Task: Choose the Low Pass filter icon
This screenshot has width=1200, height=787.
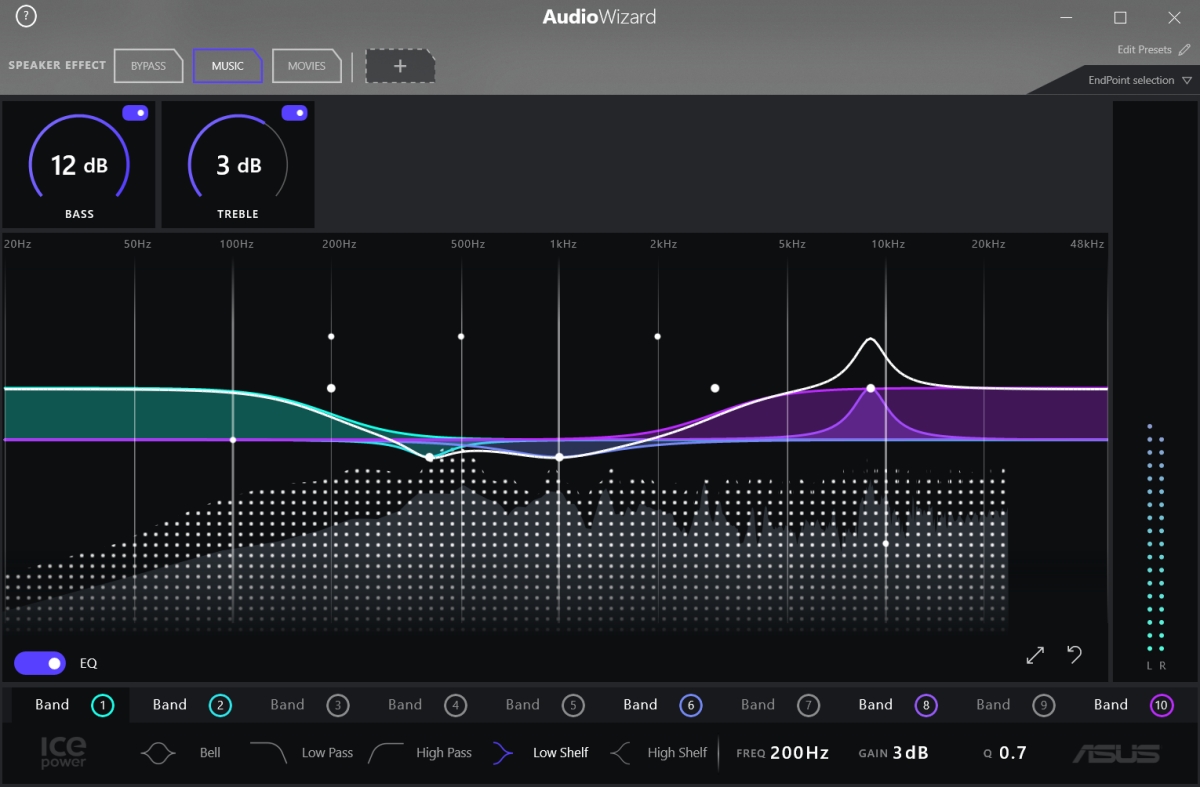Action: tap(268, 753)
